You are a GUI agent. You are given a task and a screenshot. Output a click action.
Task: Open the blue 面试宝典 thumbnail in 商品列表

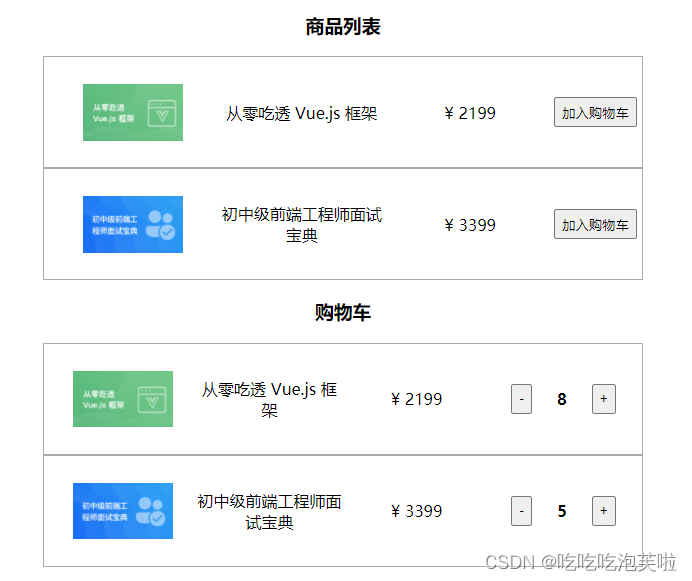[x=133, y=224]
